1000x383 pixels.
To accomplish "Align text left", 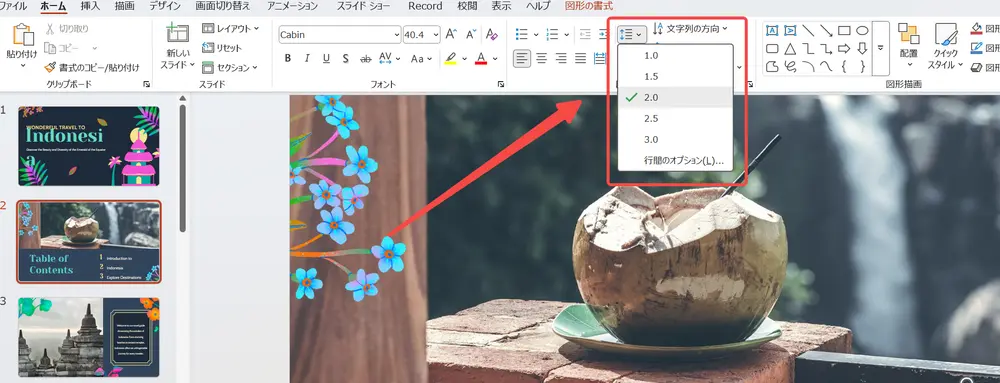I will pos(522,59).
